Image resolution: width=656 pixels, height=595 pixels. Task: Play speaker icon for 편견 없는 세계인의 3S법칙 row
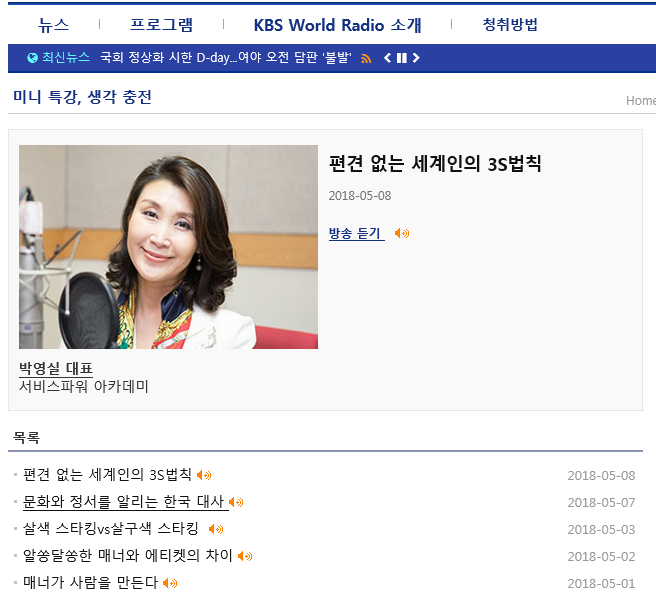[x=204, y=475]
